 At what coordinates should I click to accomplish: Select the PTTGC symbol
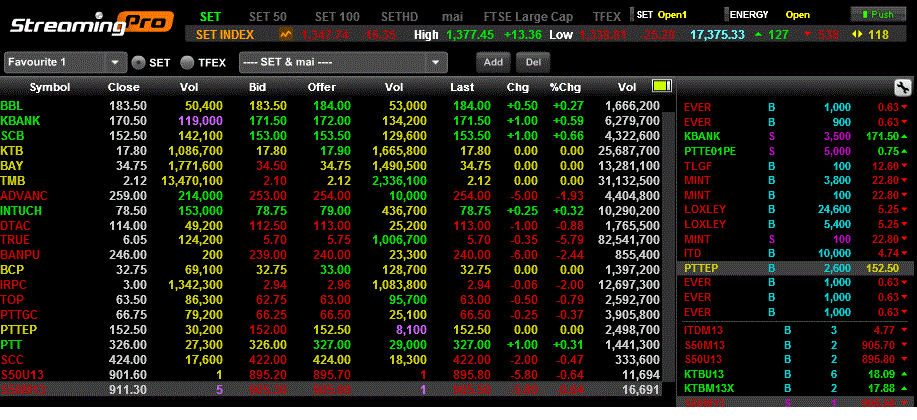[19, 315]
